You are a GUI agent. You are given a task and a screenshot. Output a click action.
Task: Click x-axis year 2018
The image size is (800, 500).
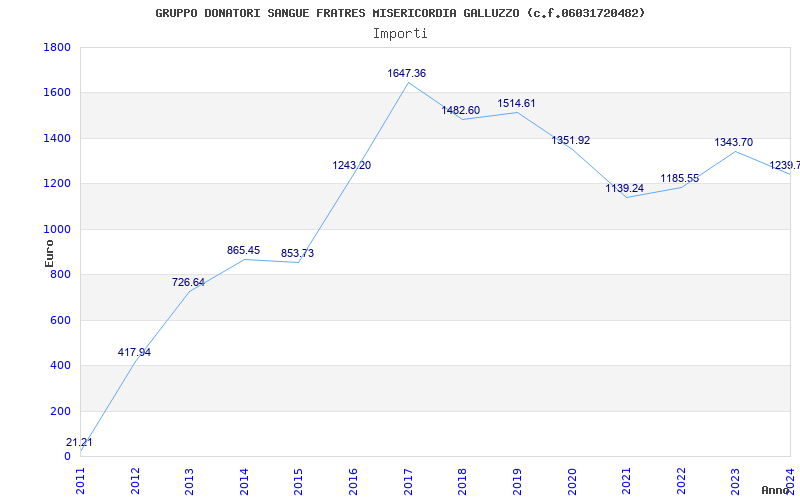[463, 481]
